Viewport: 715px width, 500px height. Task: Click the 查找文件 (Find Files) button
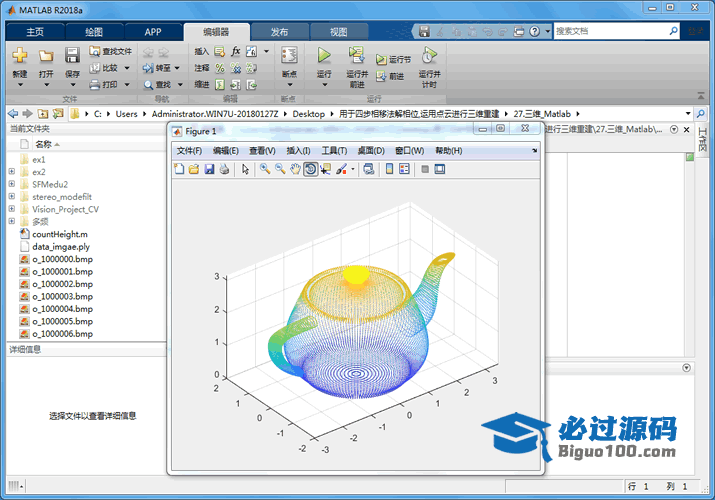pos(110,51)
